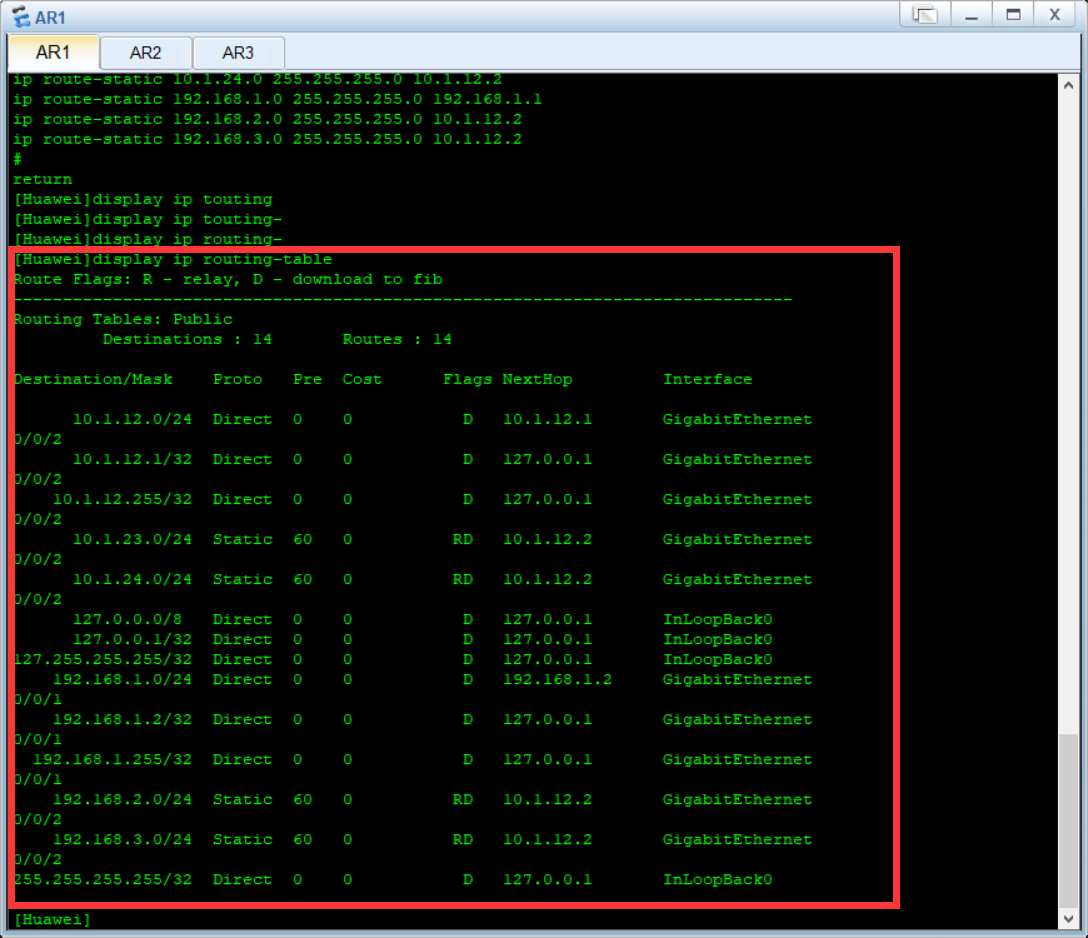The width and height of the screenshot is (1088, 938).
Task: Click the static route line for 192.168.1.0
Action: (x=278, y=99)
